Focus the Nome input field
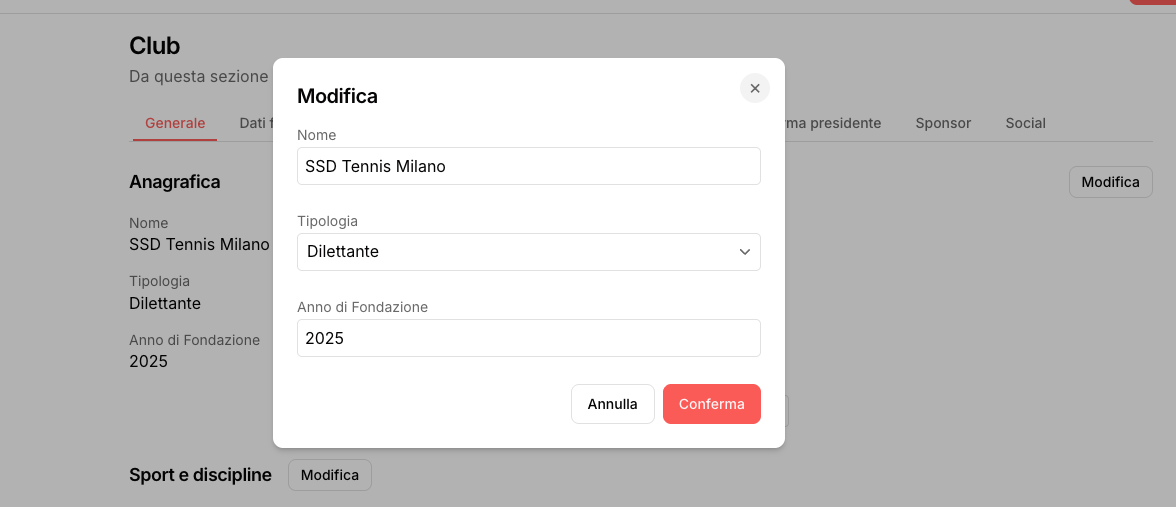Image resolution: width=1176 pixels, height=507 pixels. click(528, 166)
